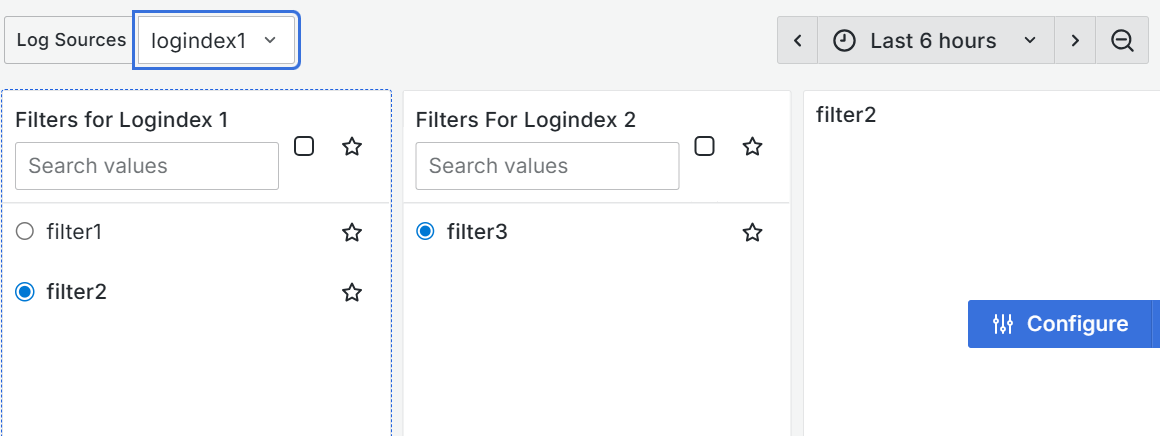This screenshot has width=1160, height=436.
Task: Select the filter2 radio button
Action: tap(25, 292)
